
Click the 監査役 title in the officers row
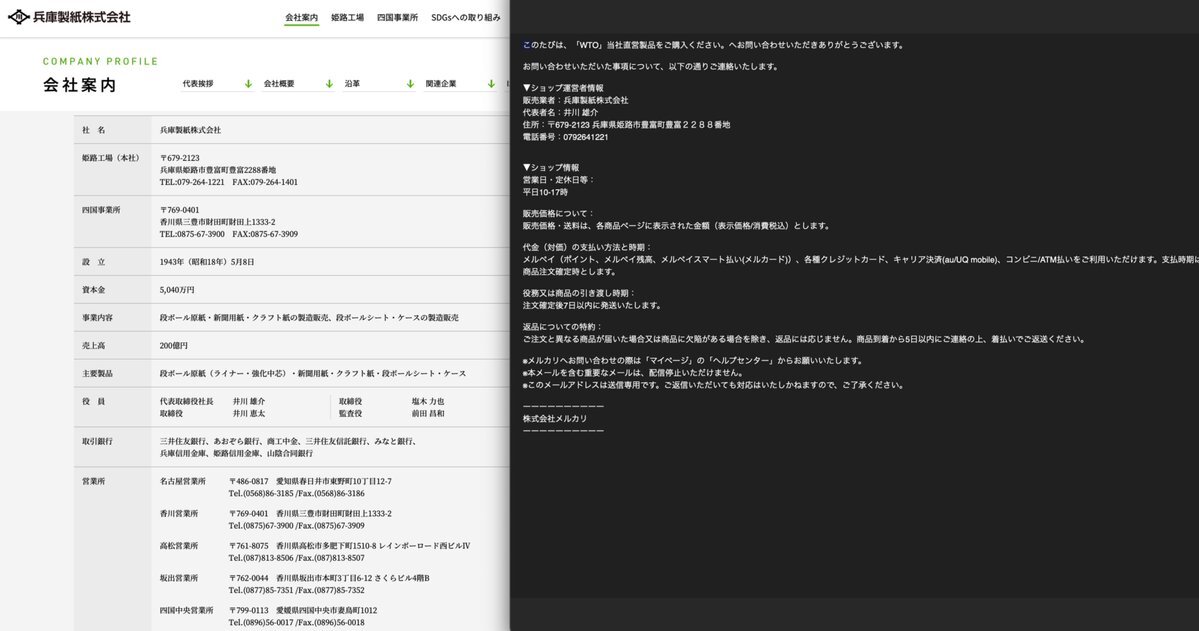click(x=350, y=414)
